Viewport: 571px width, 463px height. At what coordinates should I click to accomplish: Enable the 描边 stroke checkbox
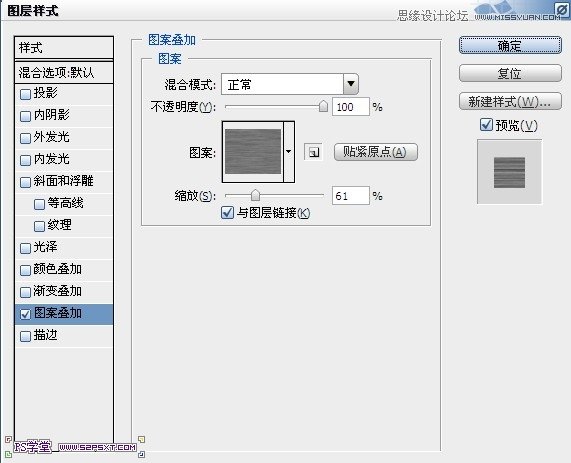(25, 336)
